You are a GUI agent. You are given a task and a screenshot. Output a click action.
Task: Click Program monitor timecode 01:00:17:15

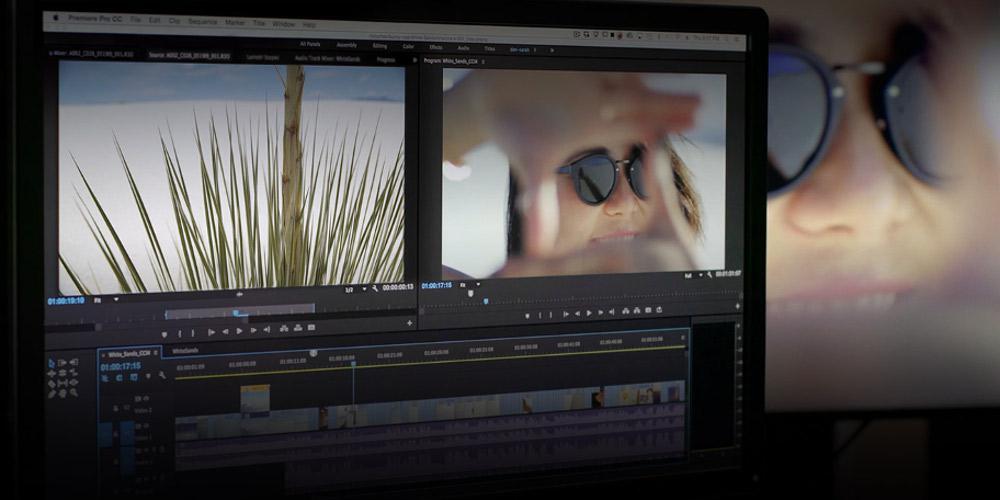(x=439, y=285)
